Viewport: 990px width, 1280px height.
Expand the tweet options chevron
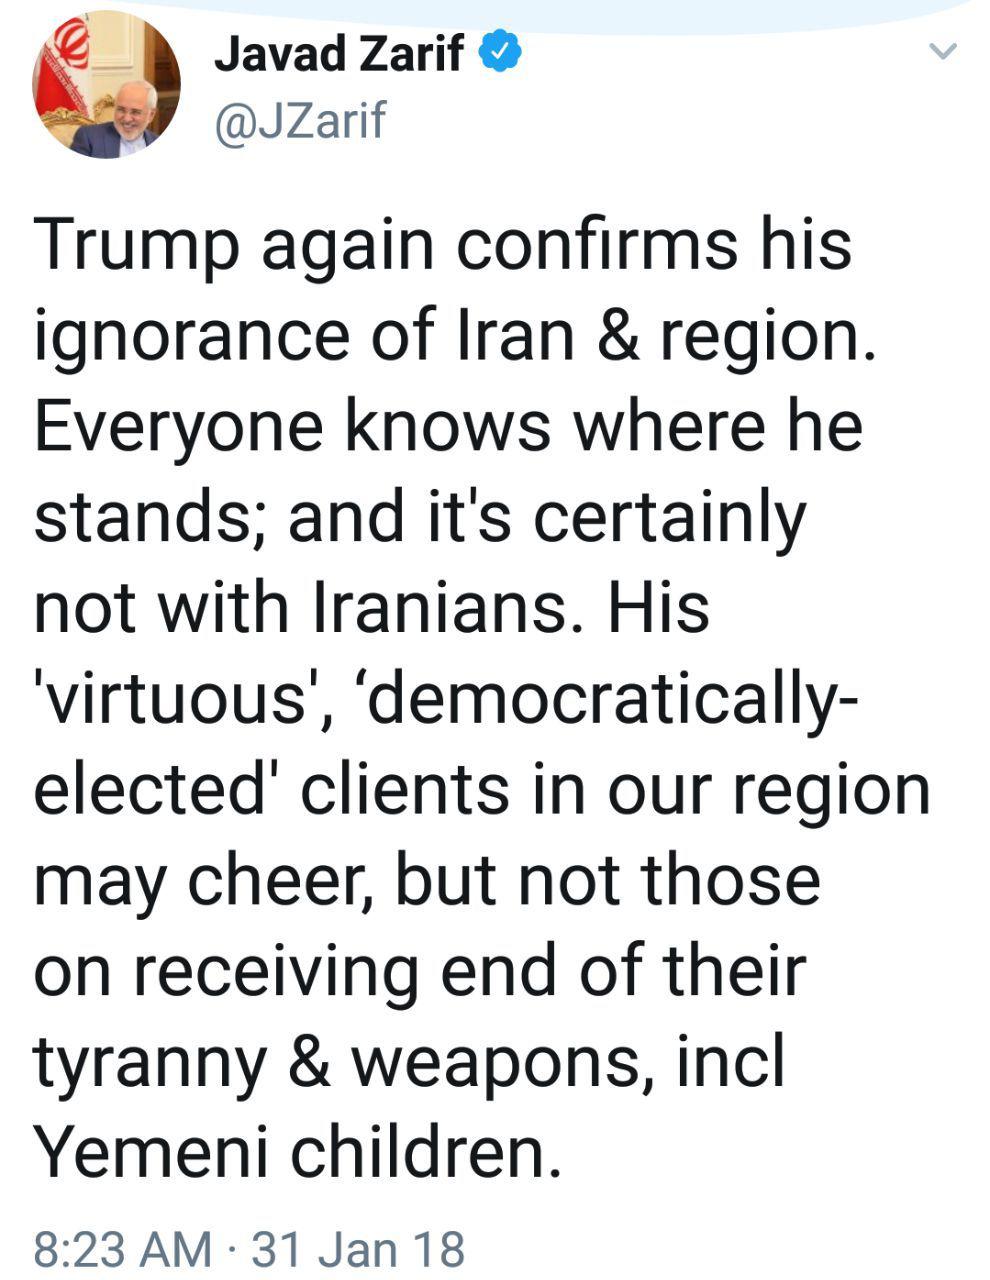(x=943, y=51)
